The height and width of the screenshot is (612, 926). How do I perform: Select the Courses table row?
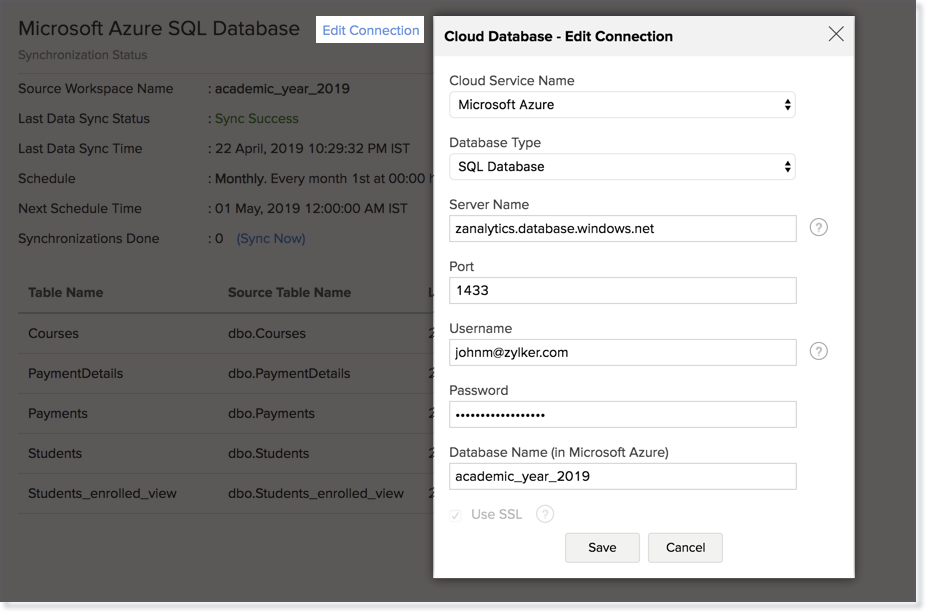[53, 333]
